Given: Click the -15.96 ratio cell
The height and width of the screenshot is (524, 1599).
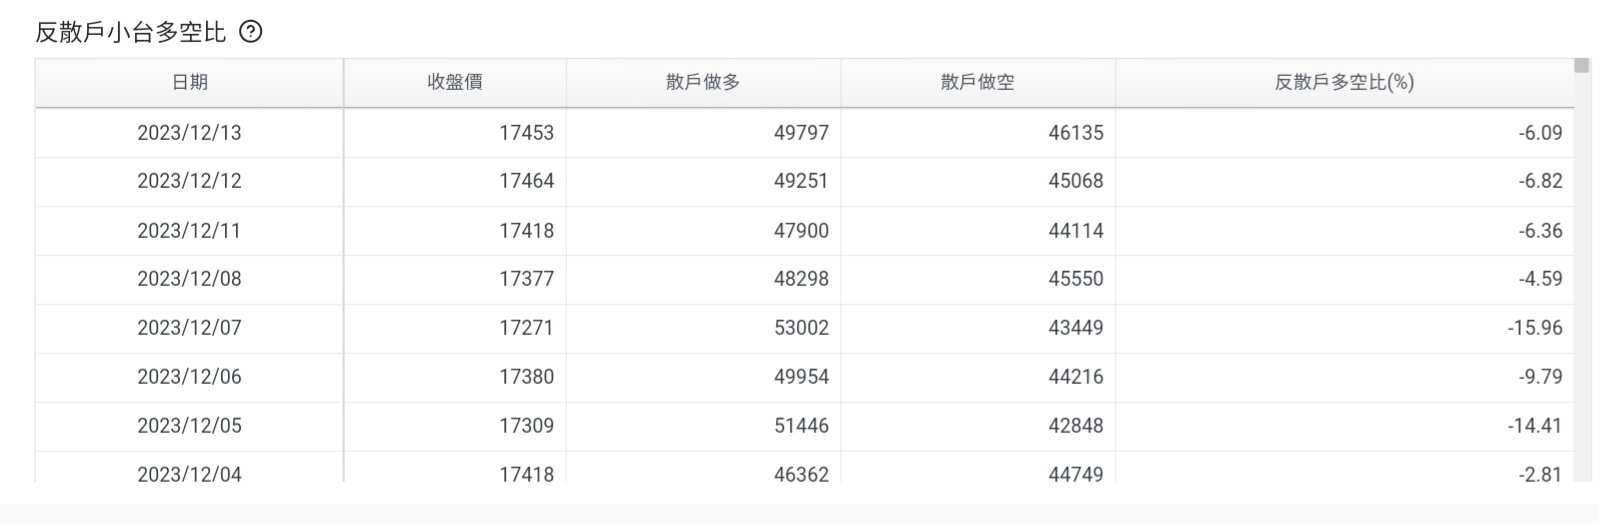Looking at the screenshot, I should coord(1535,328).
